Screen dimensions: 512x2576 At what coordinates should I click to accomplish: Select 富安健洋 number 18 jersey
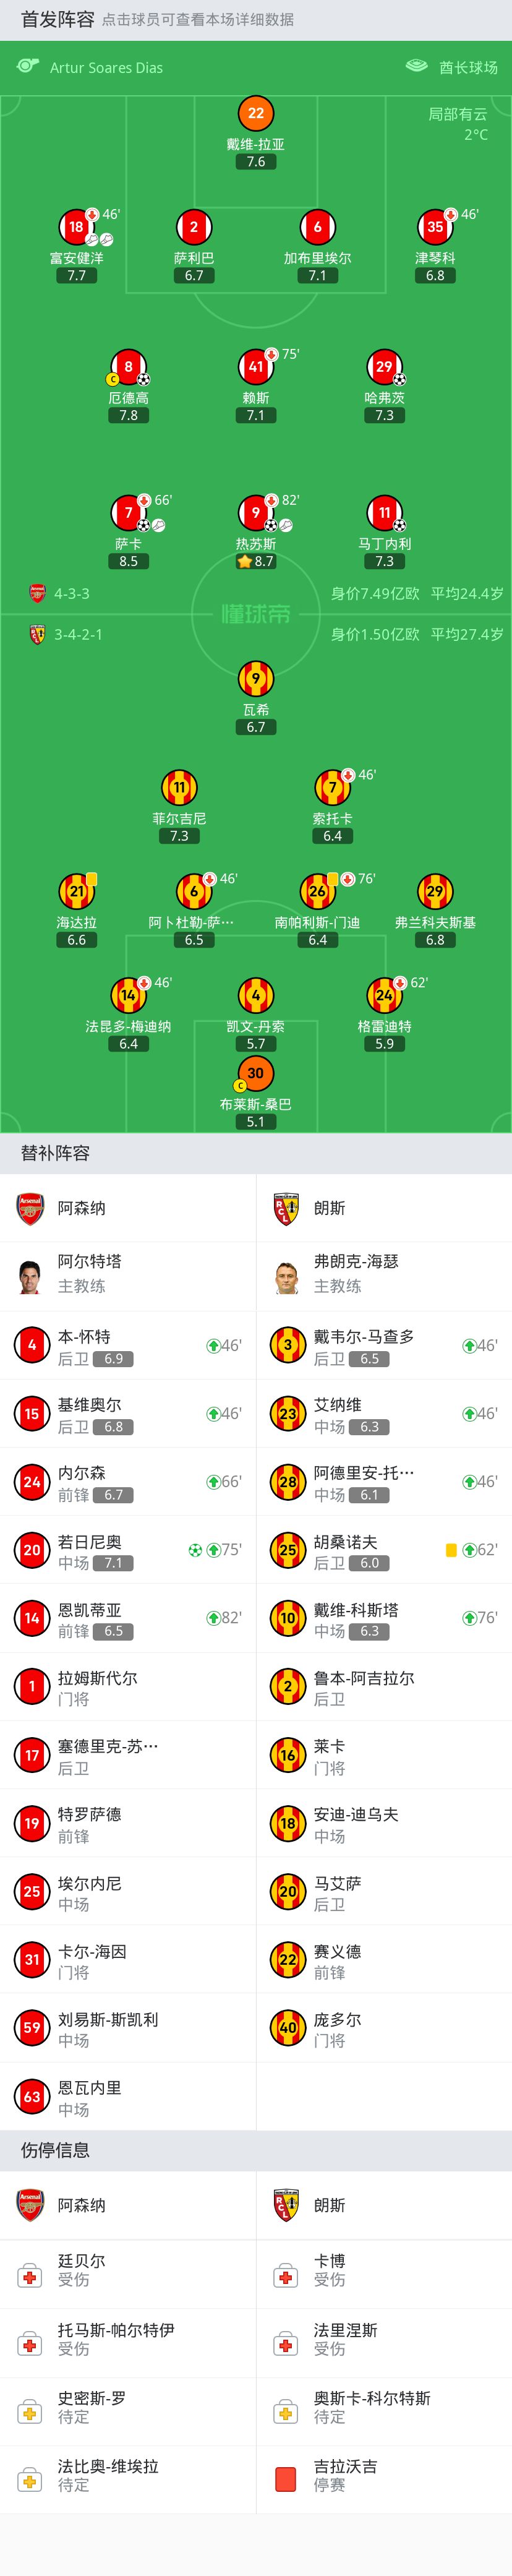(x=77, y=227)
